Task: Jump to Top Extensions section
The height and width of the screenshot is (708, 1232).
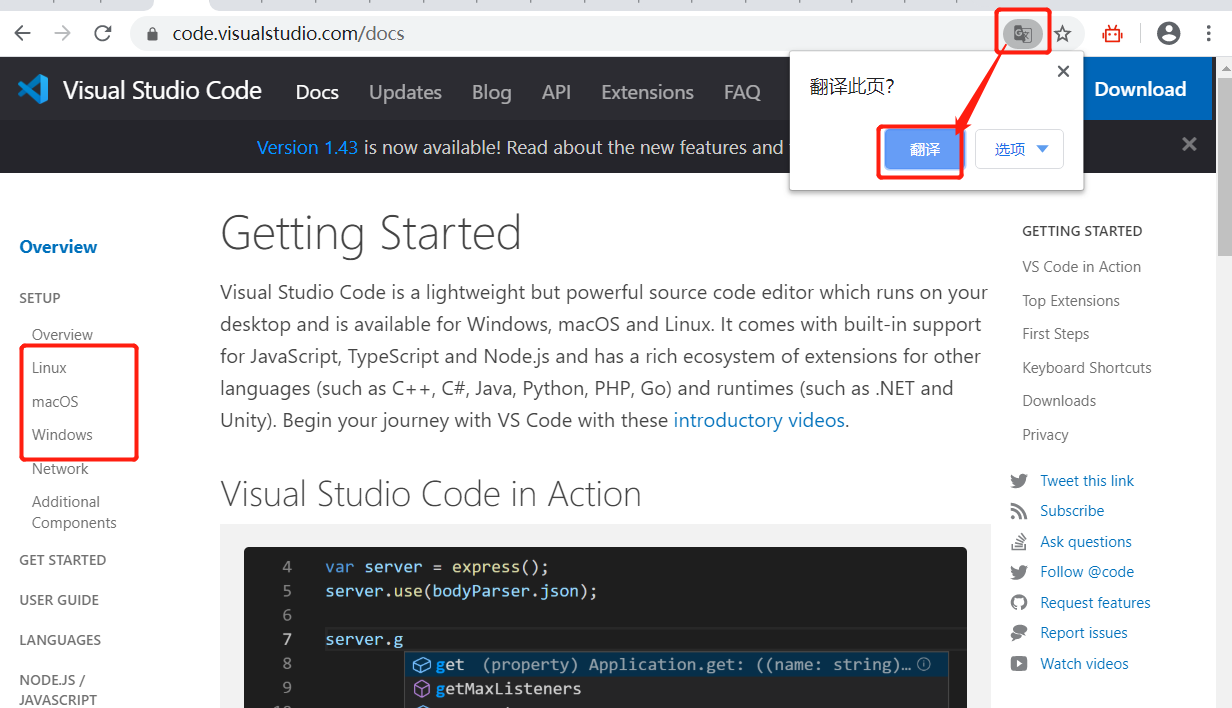Action: coord(1071,301)
